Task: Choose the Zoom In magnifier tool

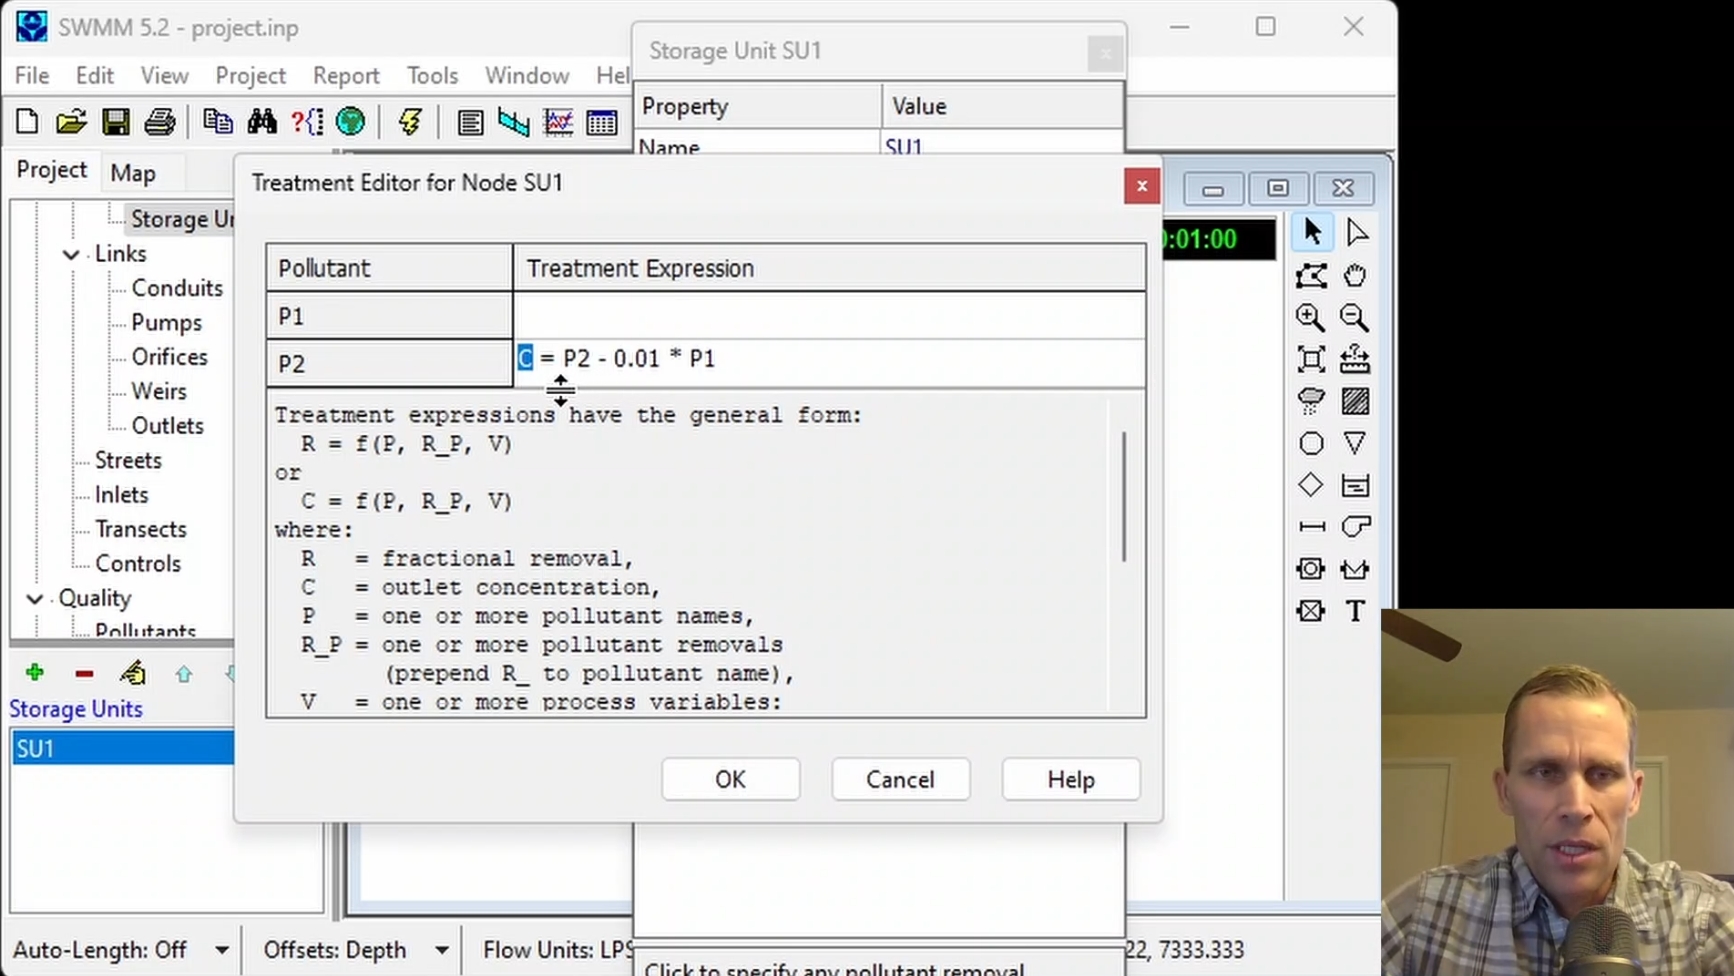Action: [1310, 318]
